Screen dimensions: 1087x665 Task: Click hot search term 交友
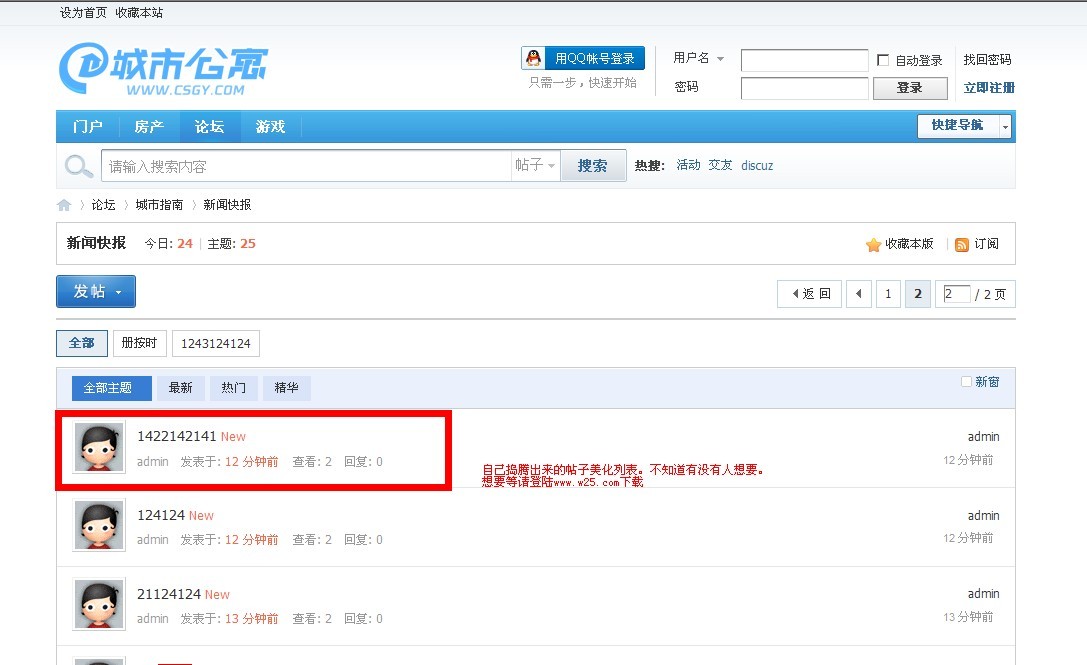[x=720, y=165]
